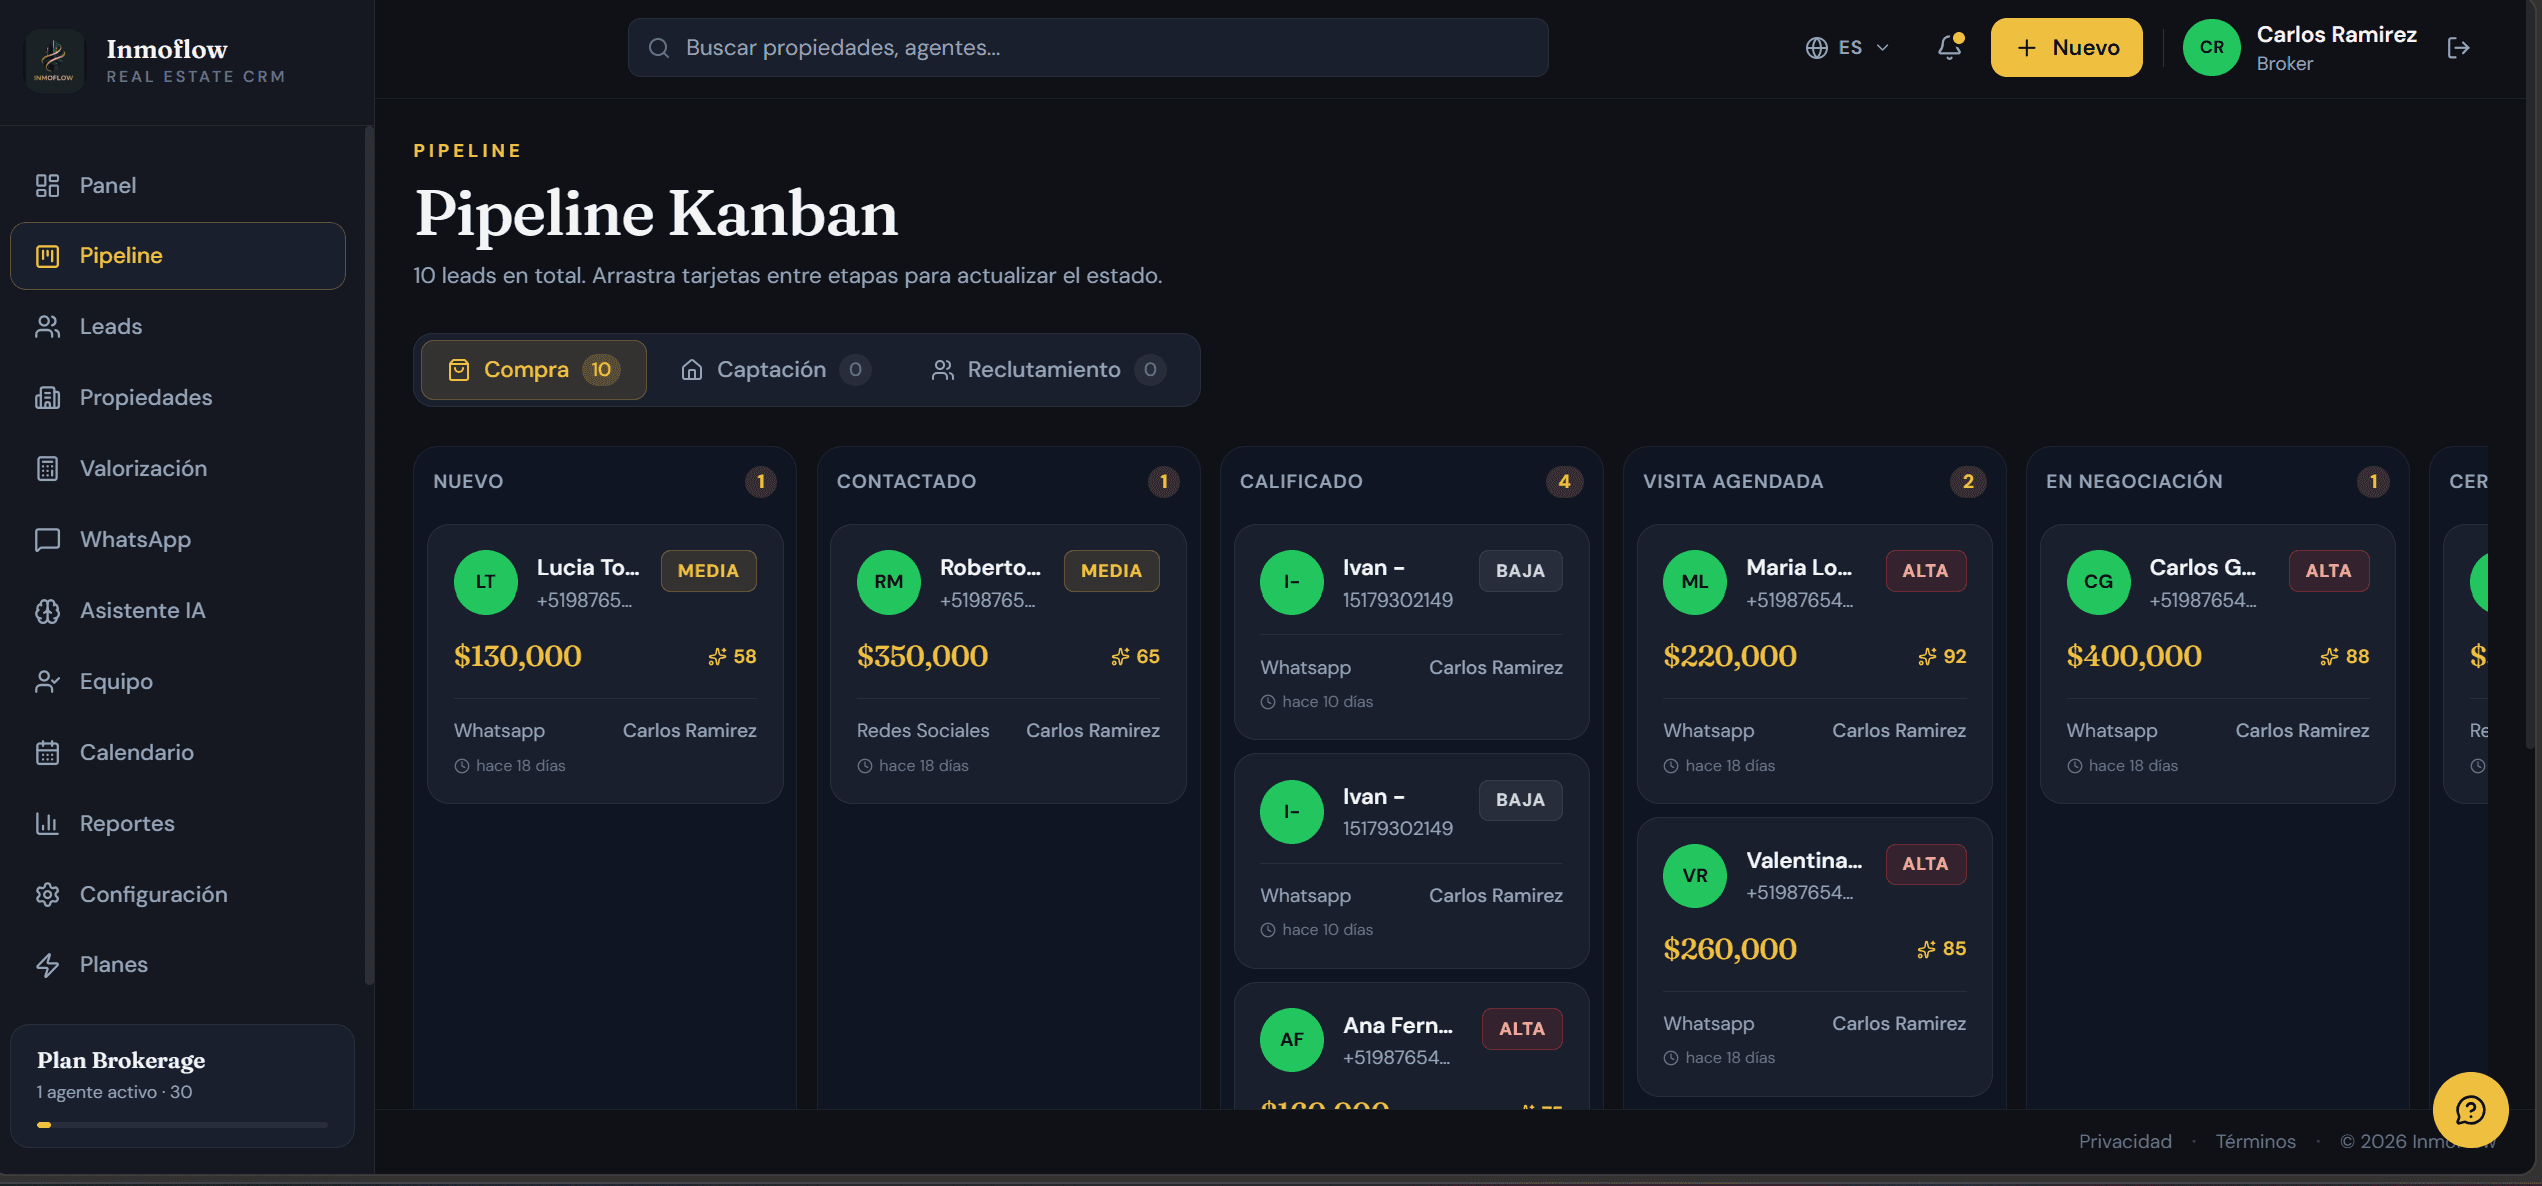Click the CONTACTADO column header
The height and width of the screenshot is (1186, 2542).
(x=906, y=481)
